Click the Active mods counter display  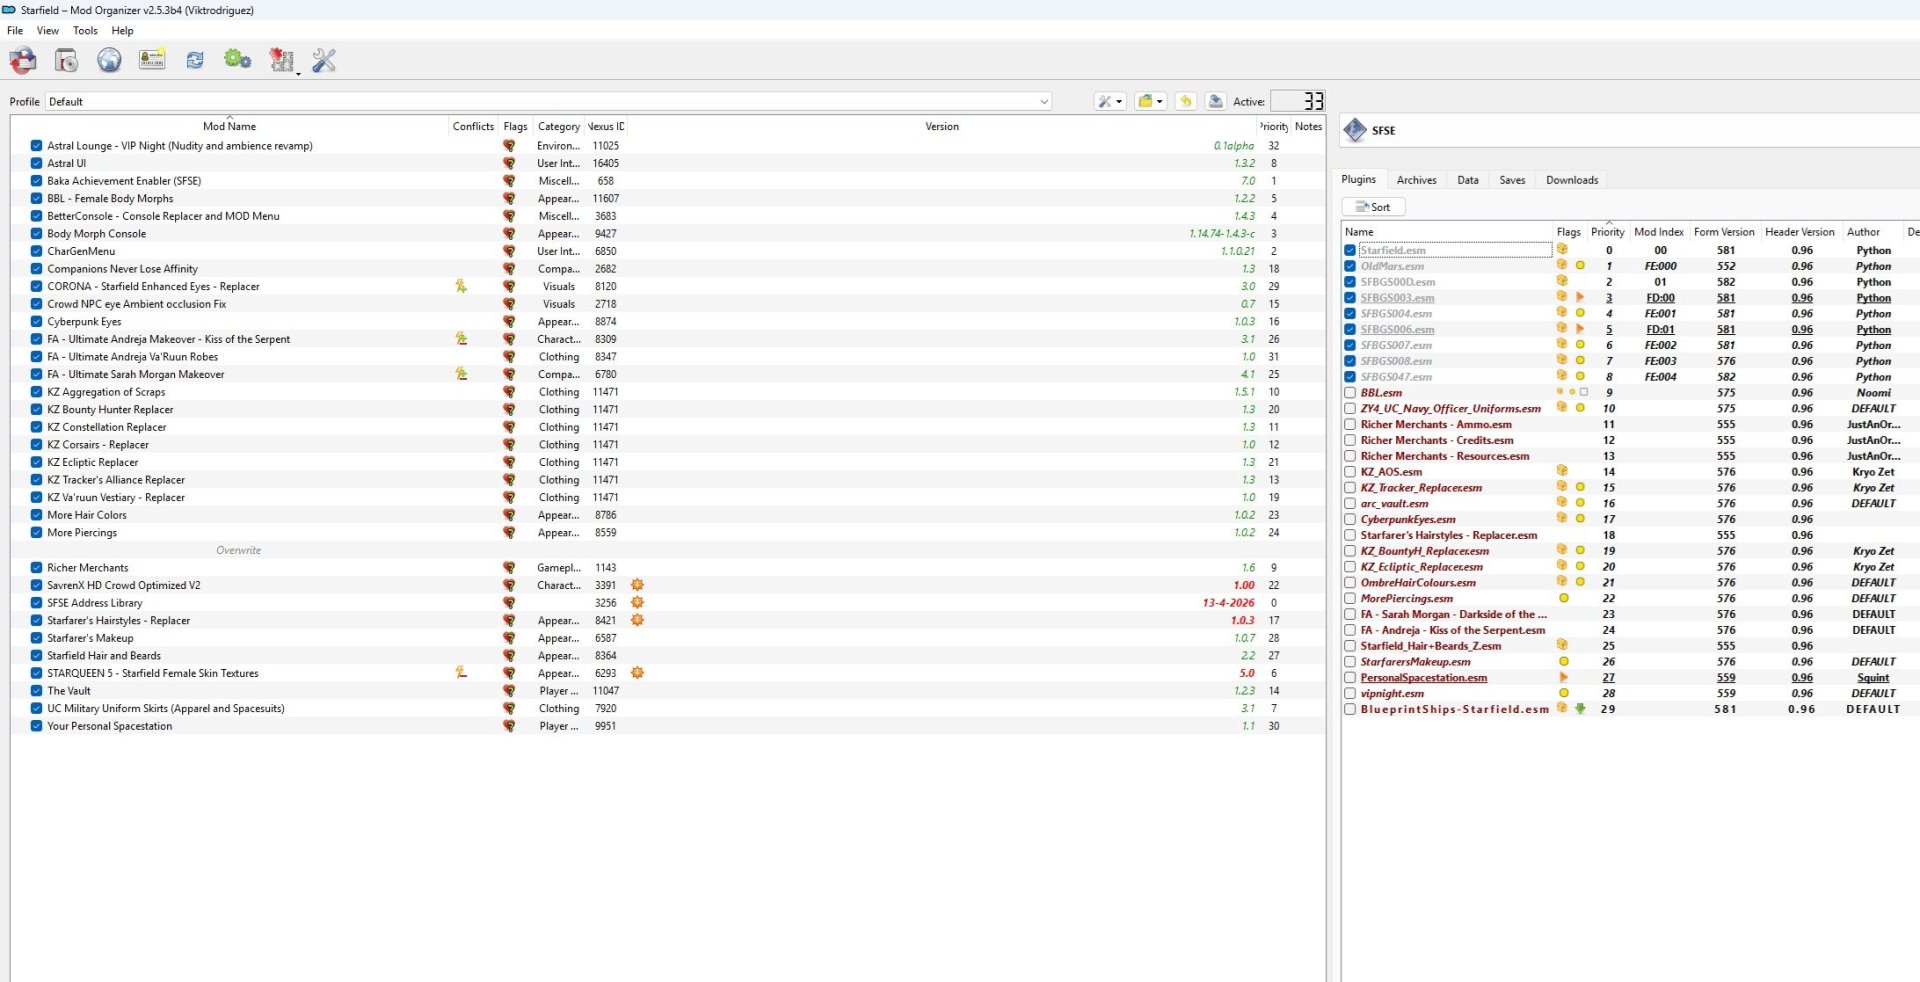click(1298, 101)
